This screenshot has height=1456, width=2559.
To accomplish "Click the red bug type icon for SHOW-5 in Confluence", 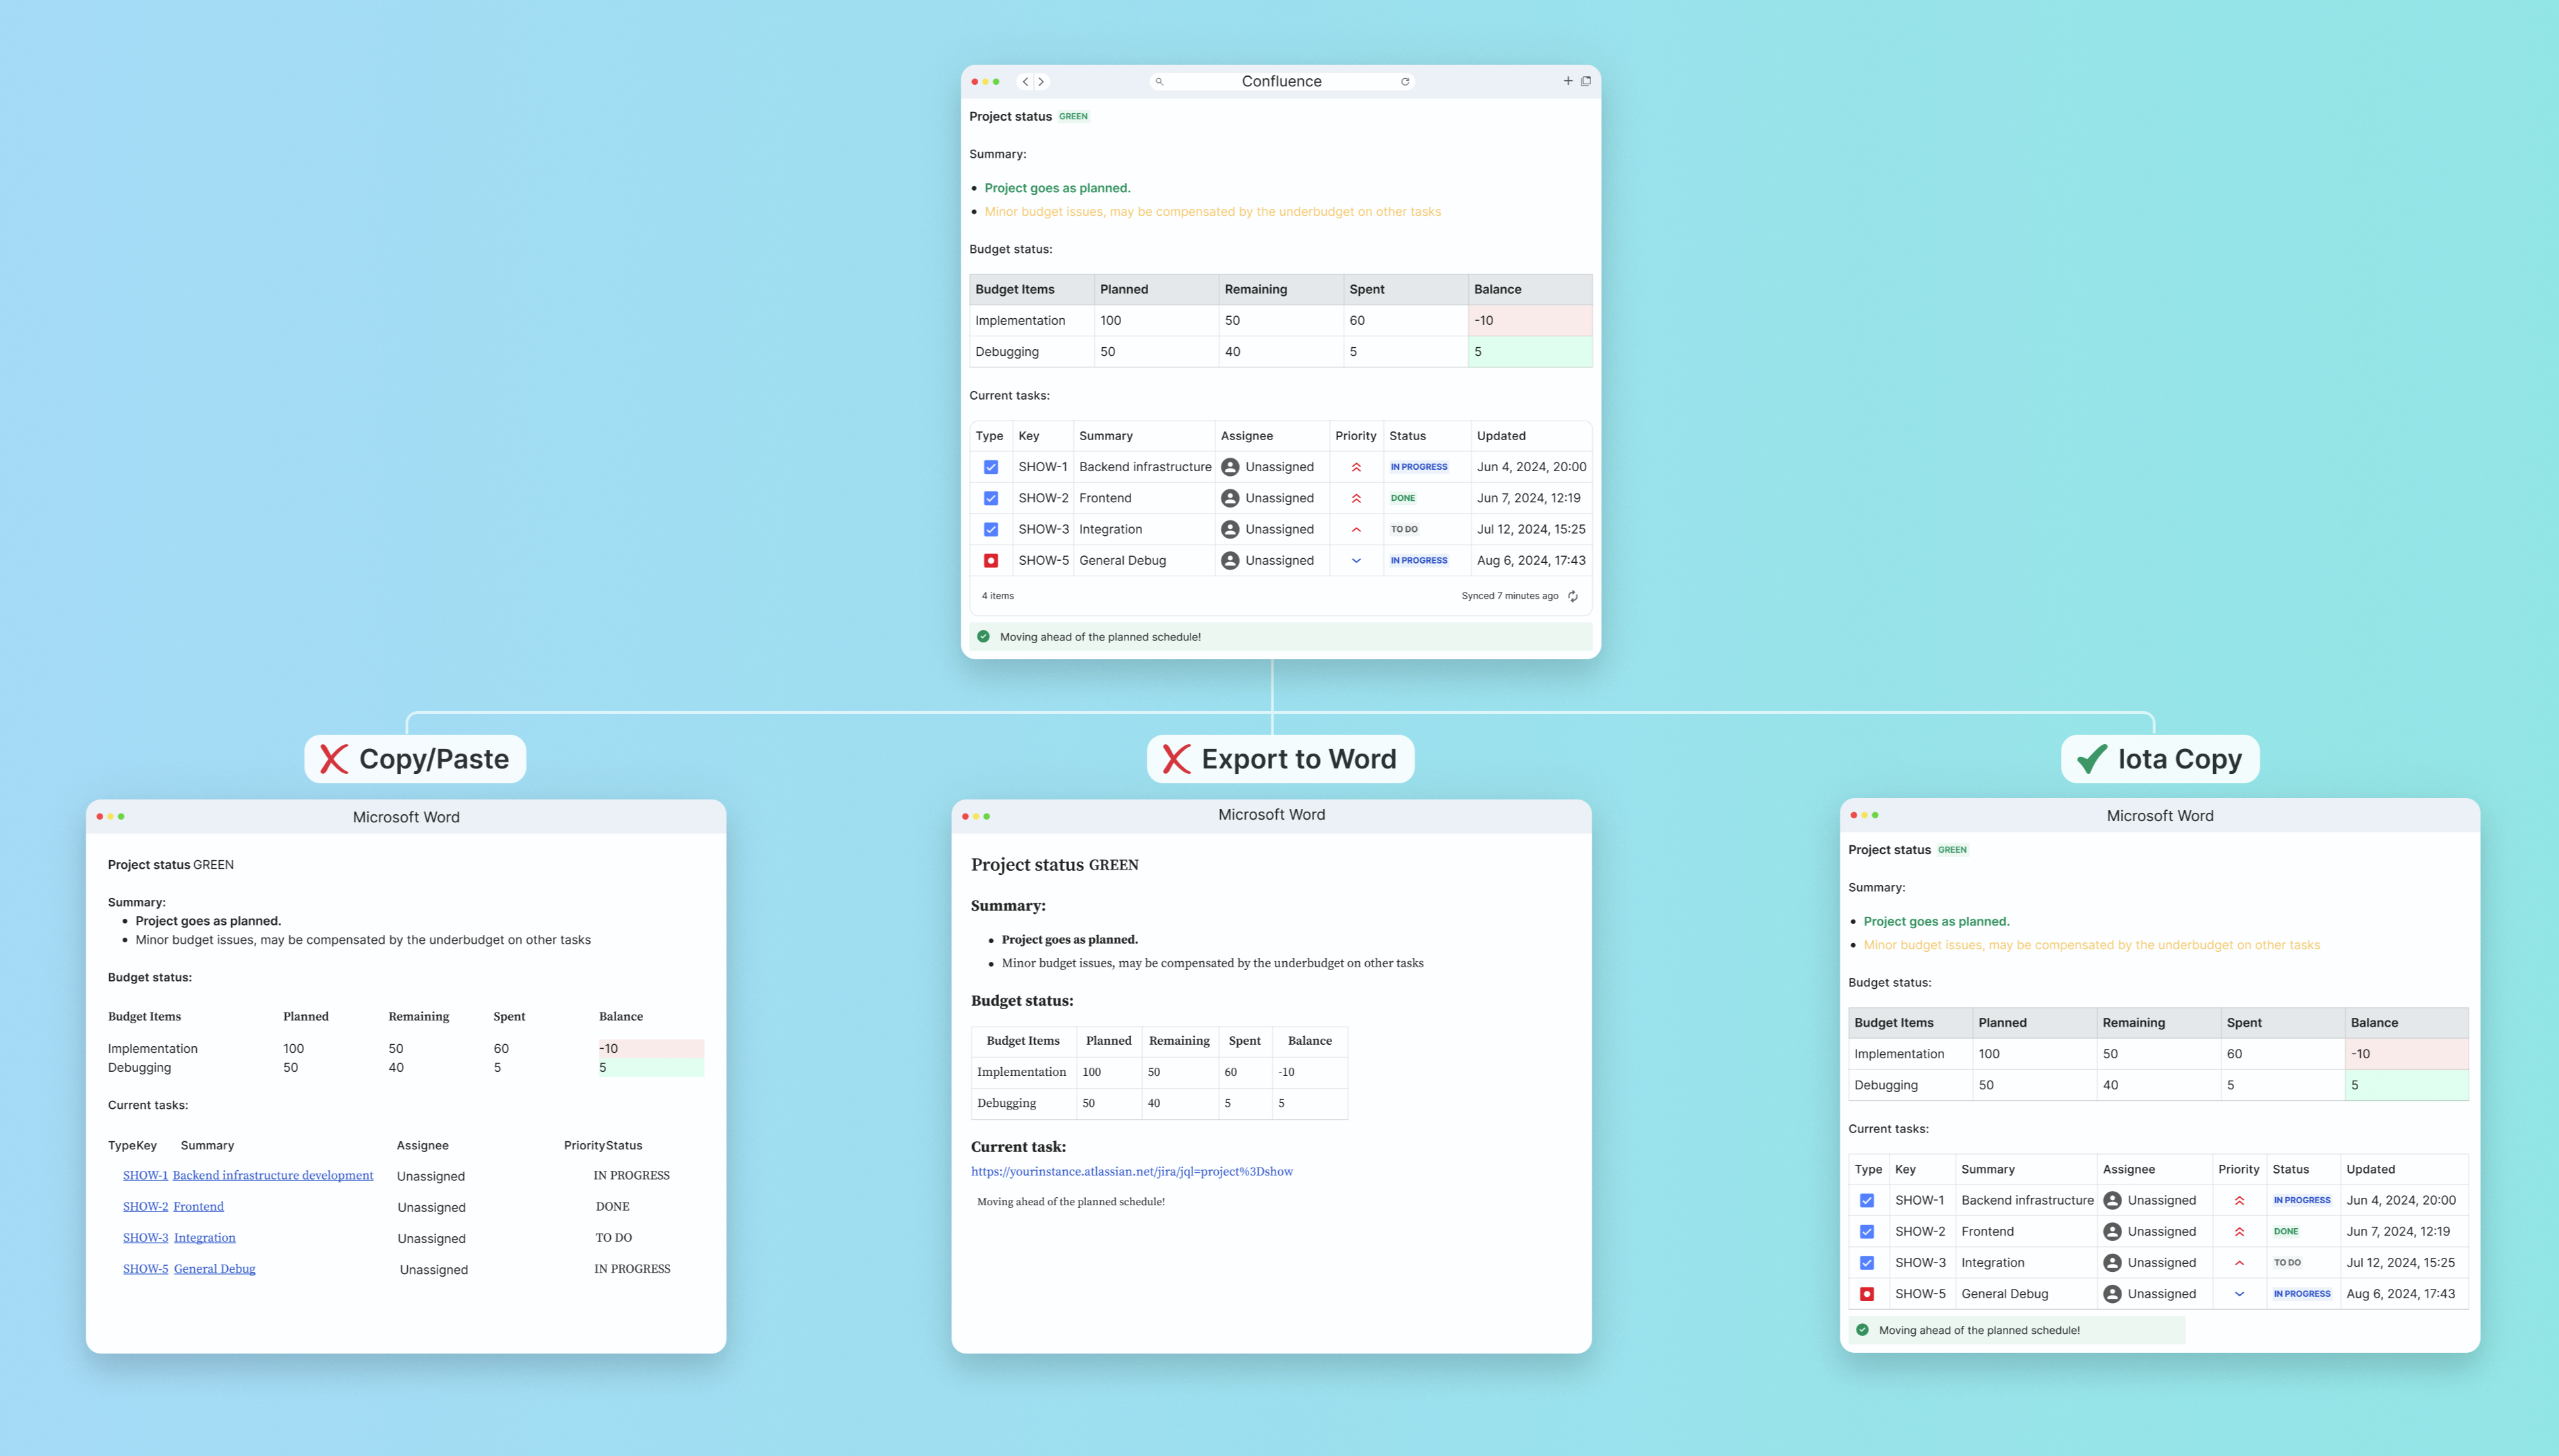I will (990, 561).
